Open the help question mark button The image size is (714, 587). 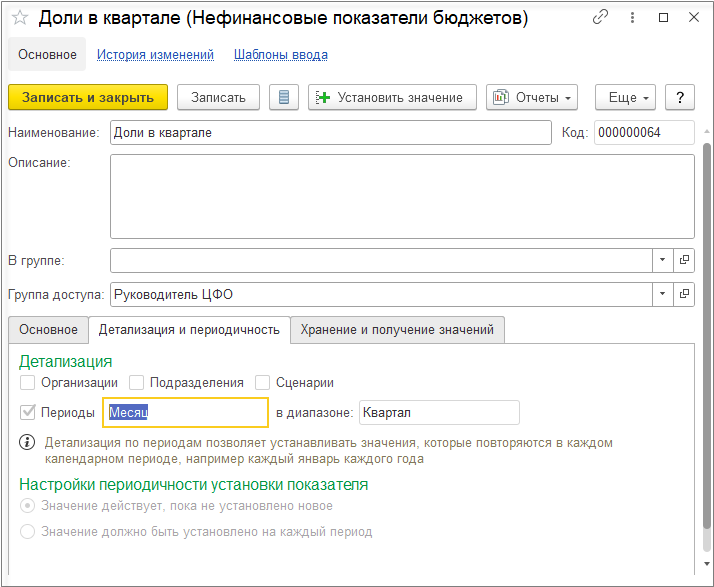pyautogui.click(x=680, y=97)
